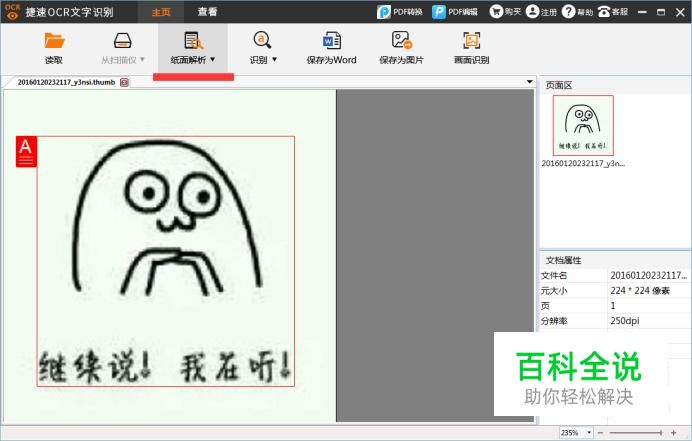Contact 客服 via phone icon
This screenshot has width=692, height=441.
604,11
